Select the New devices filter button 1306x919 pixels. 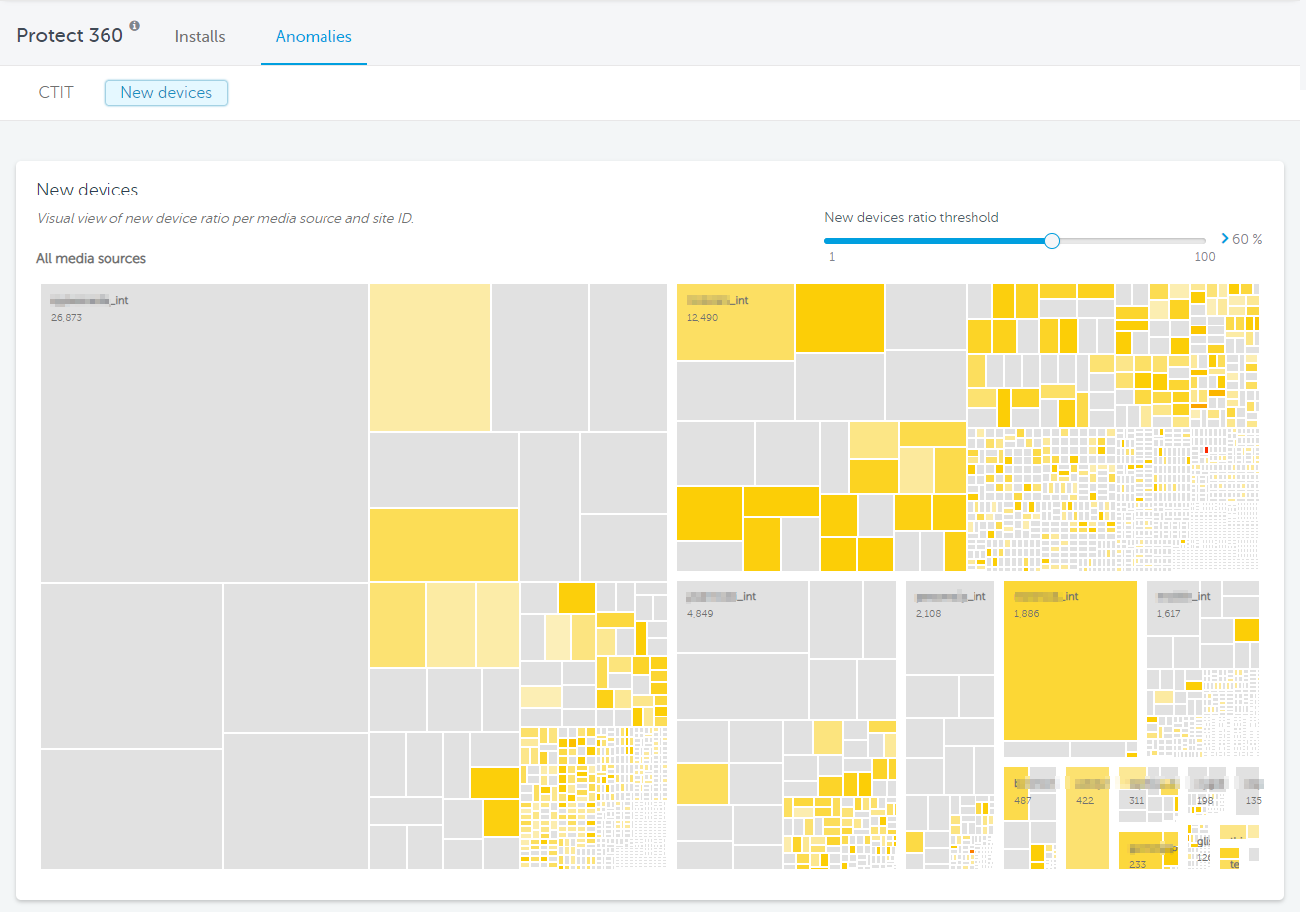click(x=166, y=92)
